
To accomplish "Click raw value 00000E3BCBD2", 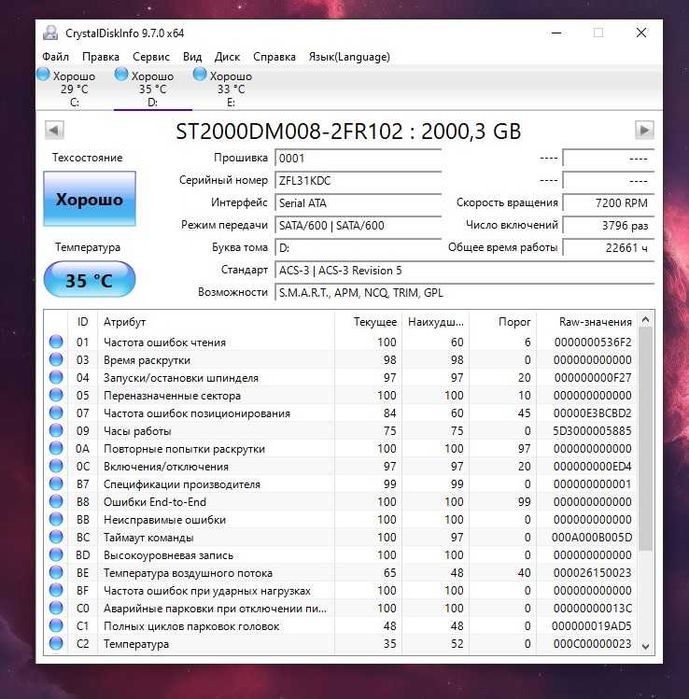I will (592, 413).
